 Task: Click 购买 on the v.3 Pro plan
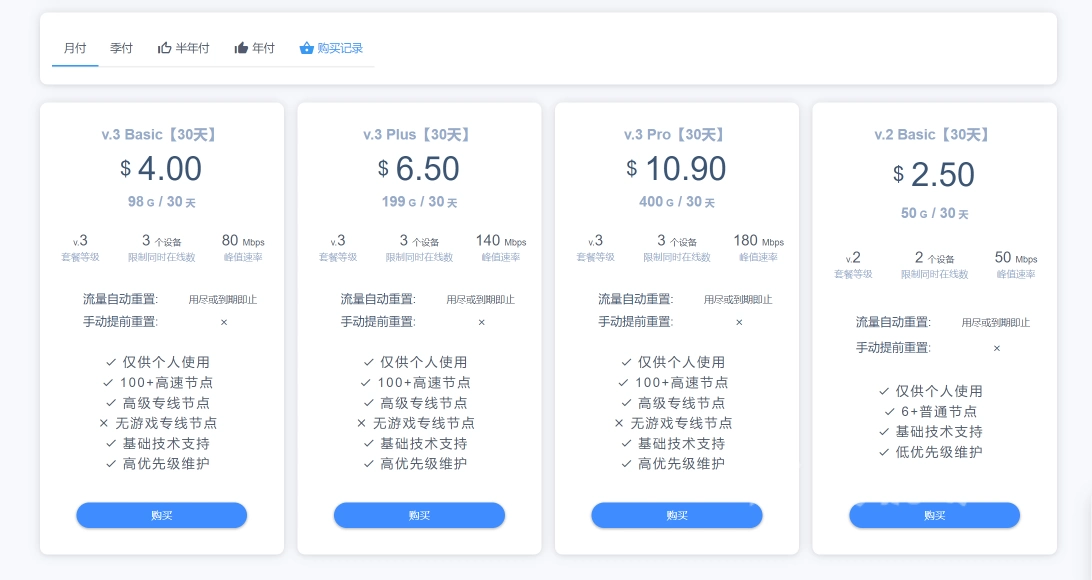676,515
